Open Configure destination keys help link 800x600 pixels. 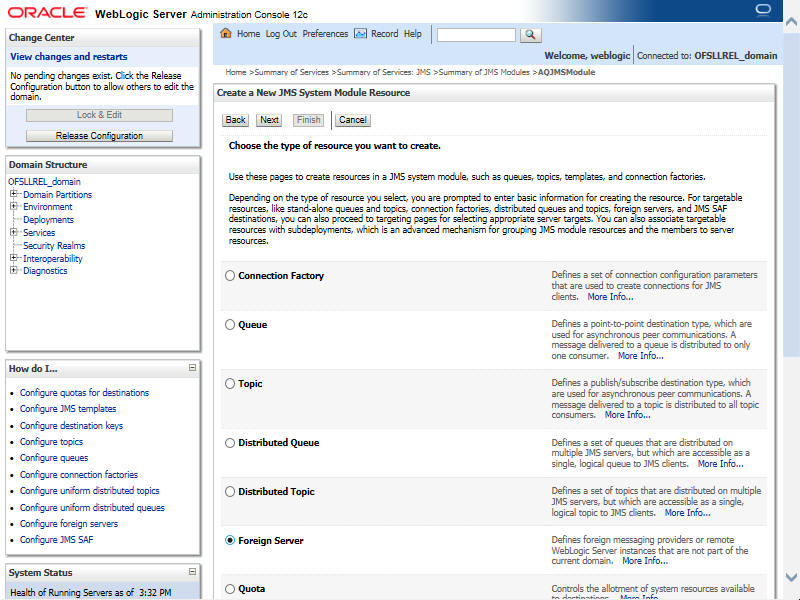(x=71, y=426)
